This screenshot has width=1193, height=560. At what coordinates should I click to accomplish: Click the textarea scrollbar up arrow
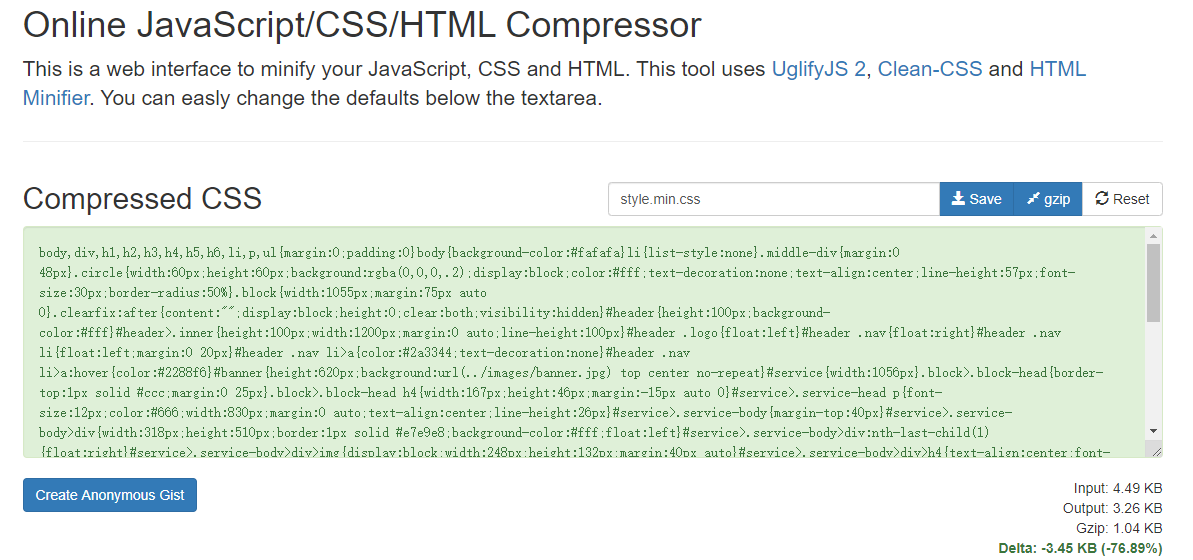1154,237
